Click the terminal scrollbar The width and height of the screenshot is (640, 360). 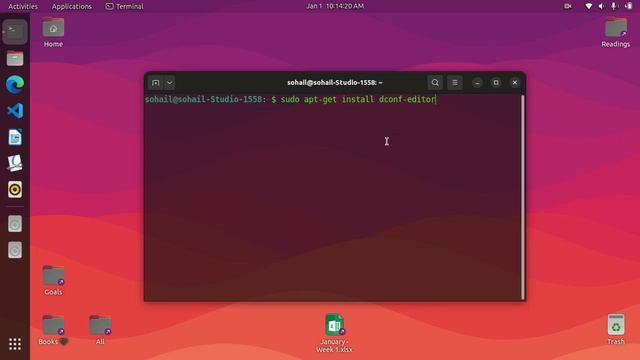(522, 197)
